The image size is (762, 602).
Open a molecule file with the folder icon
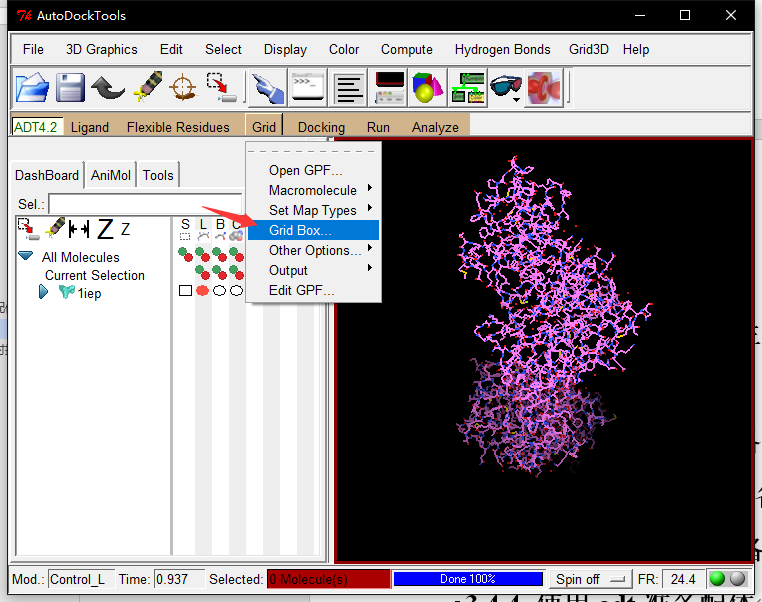[x=32, y=87]
